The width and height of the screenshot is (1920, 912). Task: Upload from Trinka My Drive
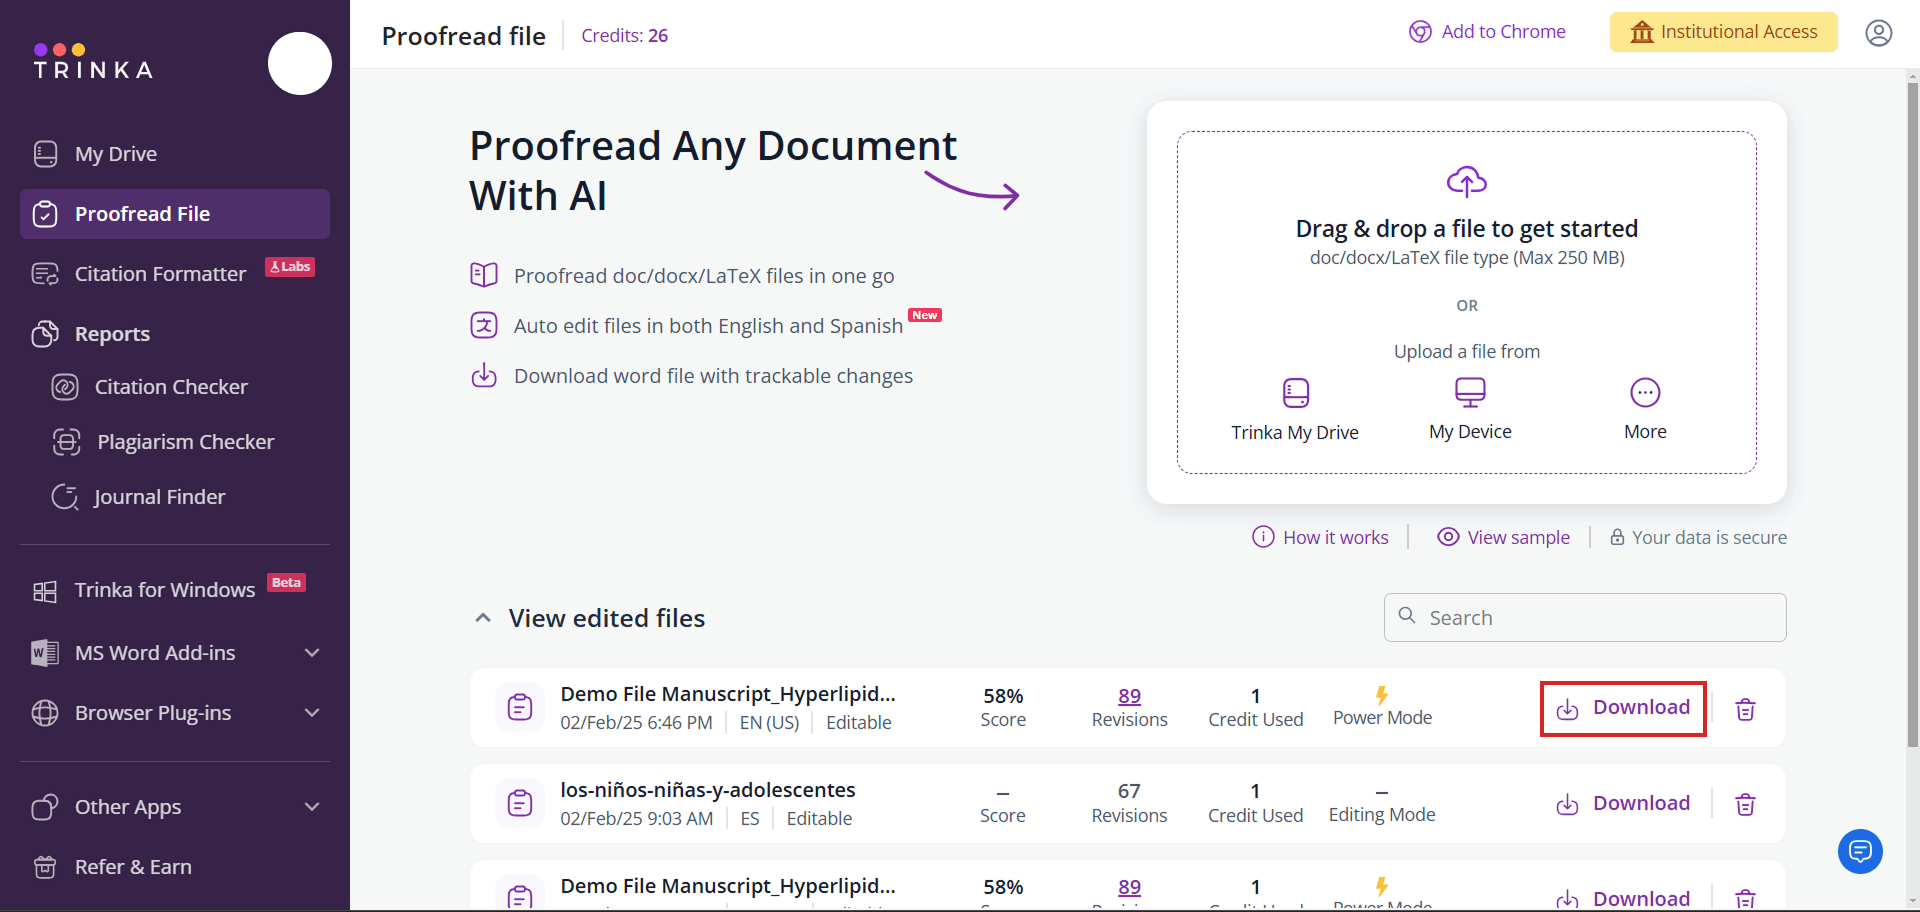1295,410
